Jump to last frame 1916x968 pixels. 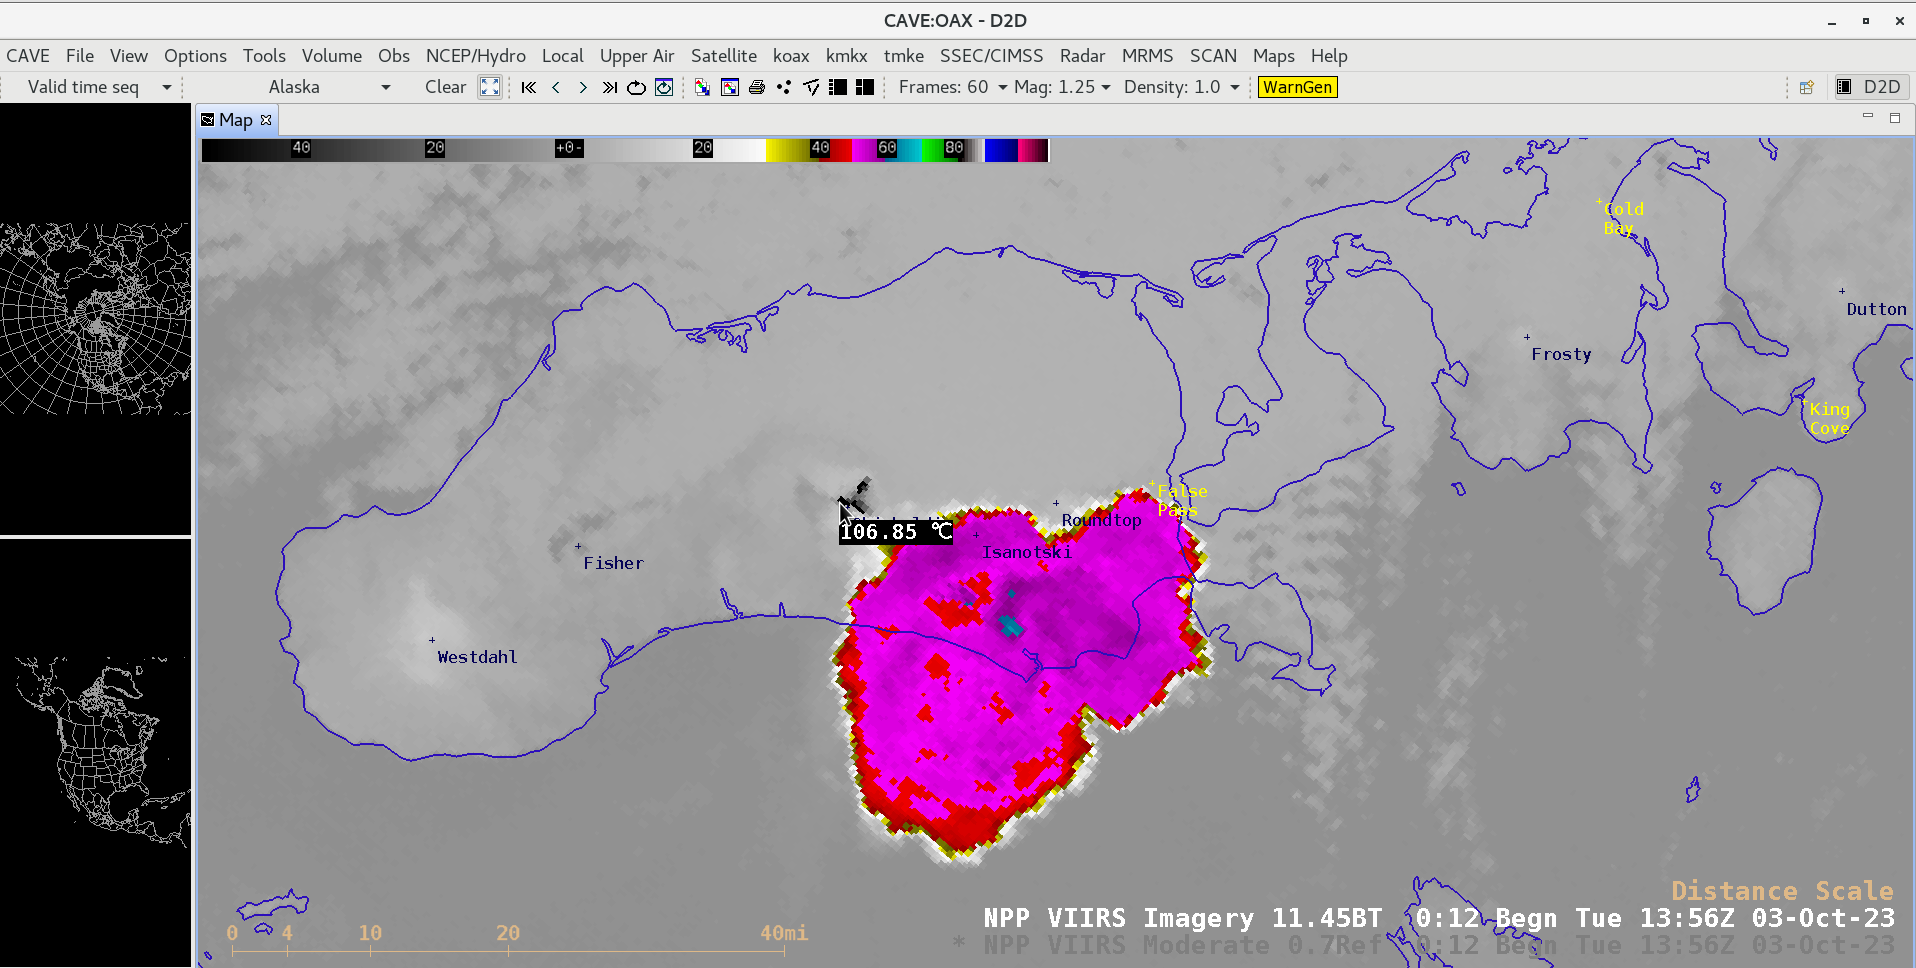pyautogui.click(x=610, y=87)
